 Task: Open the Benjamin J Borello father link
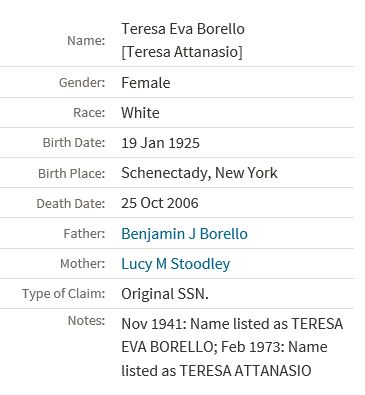pos(184,234)
